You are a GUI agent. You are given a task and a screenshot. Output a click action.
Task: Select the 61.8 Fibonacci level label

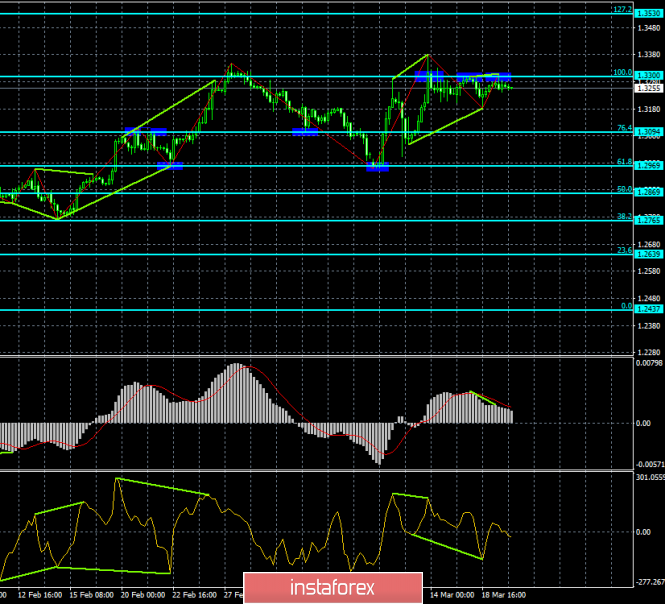624,162
